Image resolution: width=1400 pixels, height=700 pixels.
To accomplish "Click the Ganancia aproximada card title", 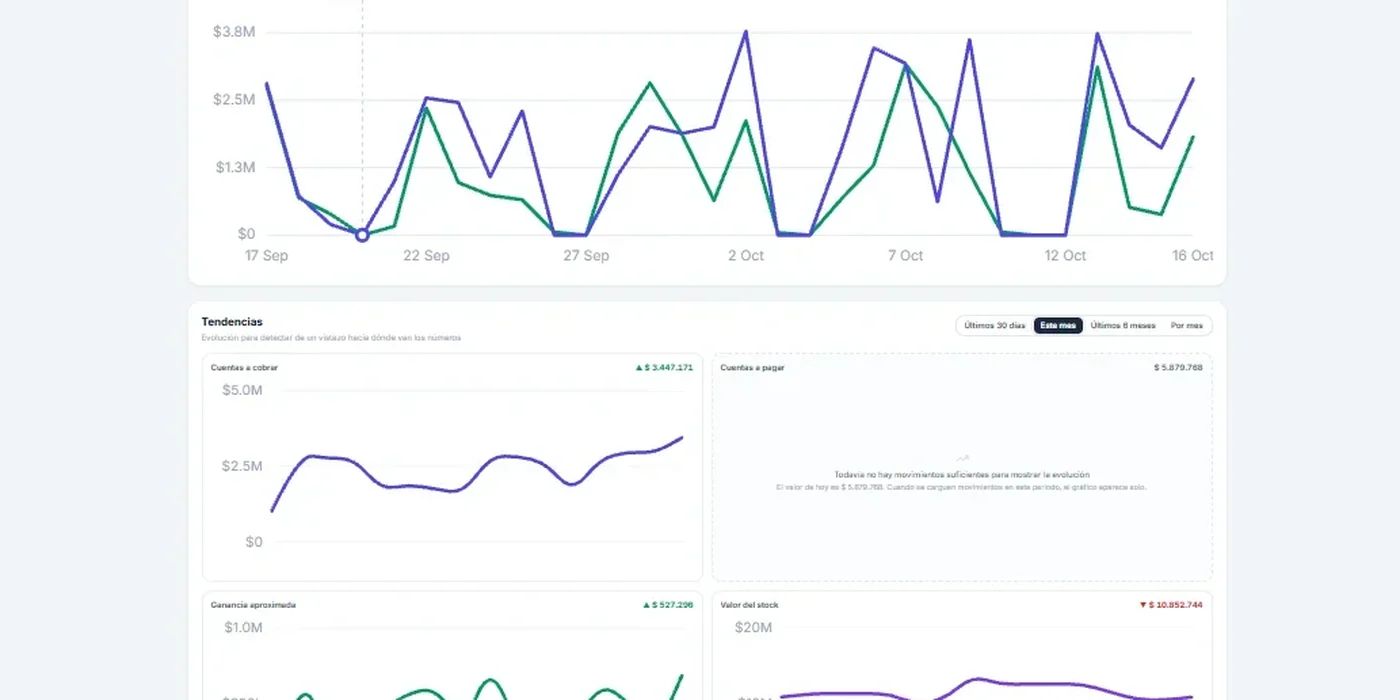I will click(x=253, y=605).
